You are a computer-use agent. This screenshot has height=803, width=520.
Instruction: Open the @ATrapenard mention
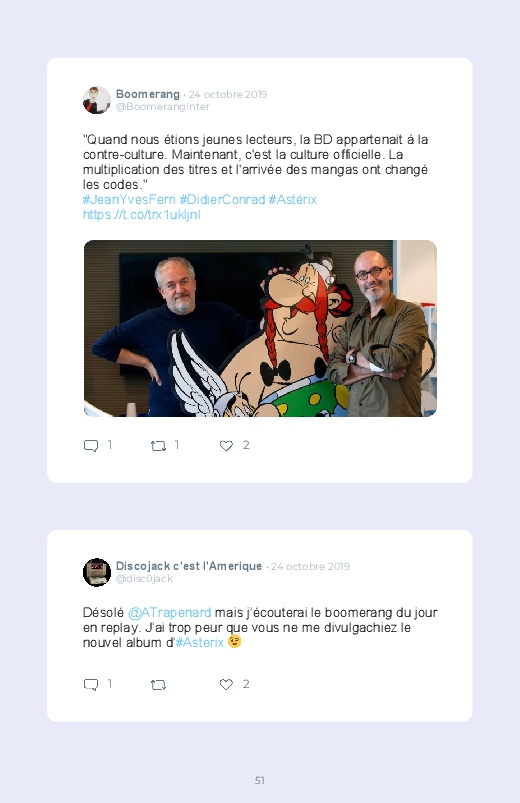pyautogui.click(x=170, y=612)
